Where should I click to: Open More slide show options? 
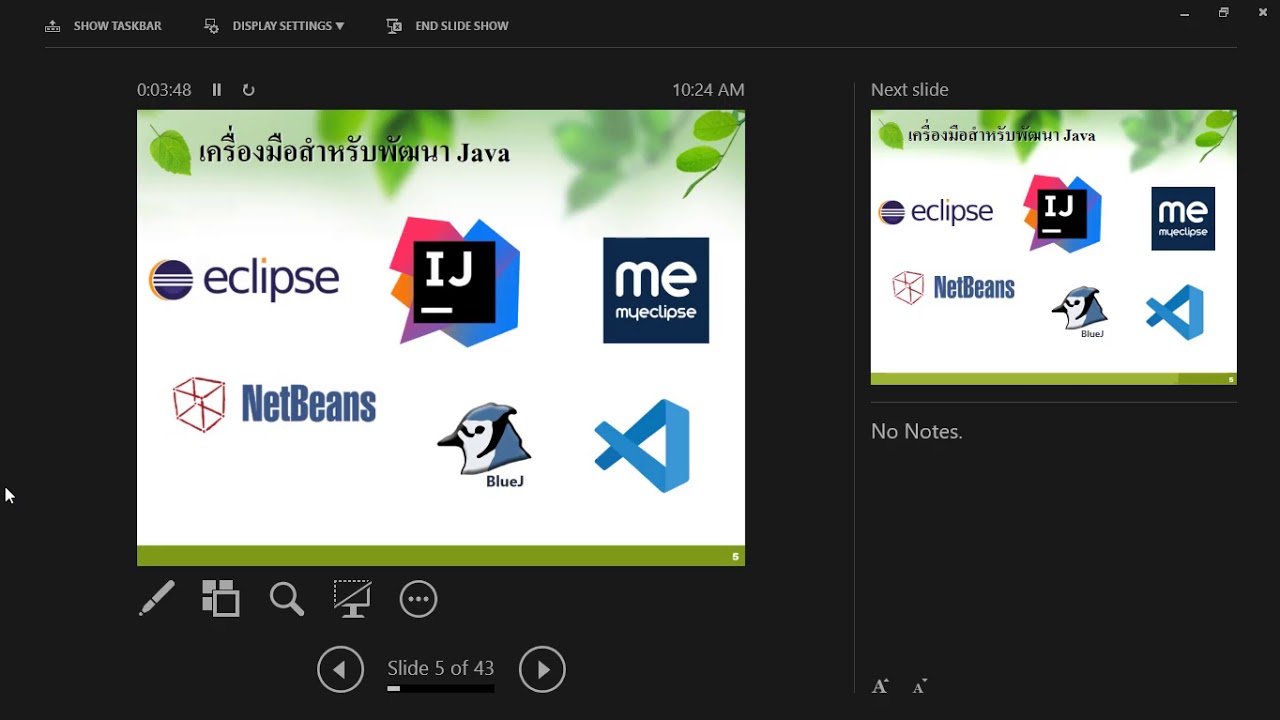click(418, 599)
